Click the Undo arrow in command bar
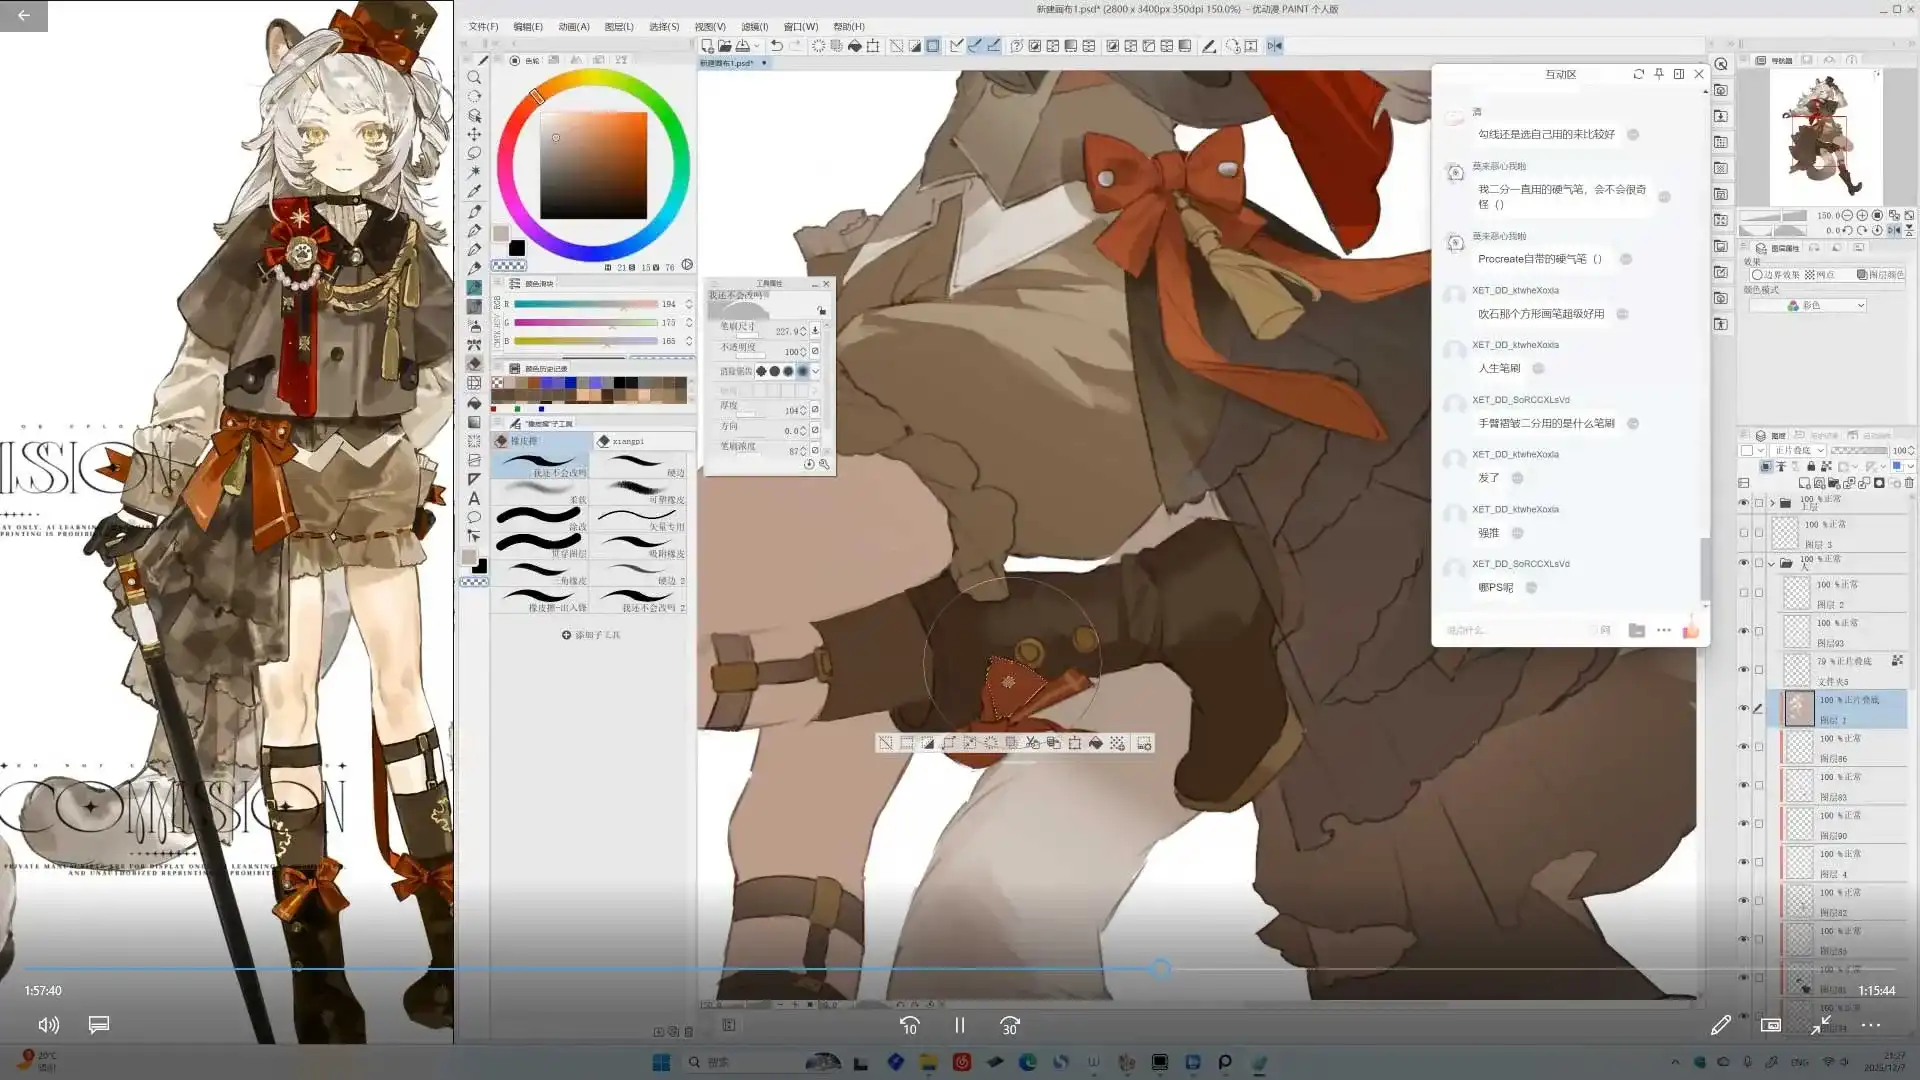The height and width of the screenshot is (1080, 1920). 776,46
